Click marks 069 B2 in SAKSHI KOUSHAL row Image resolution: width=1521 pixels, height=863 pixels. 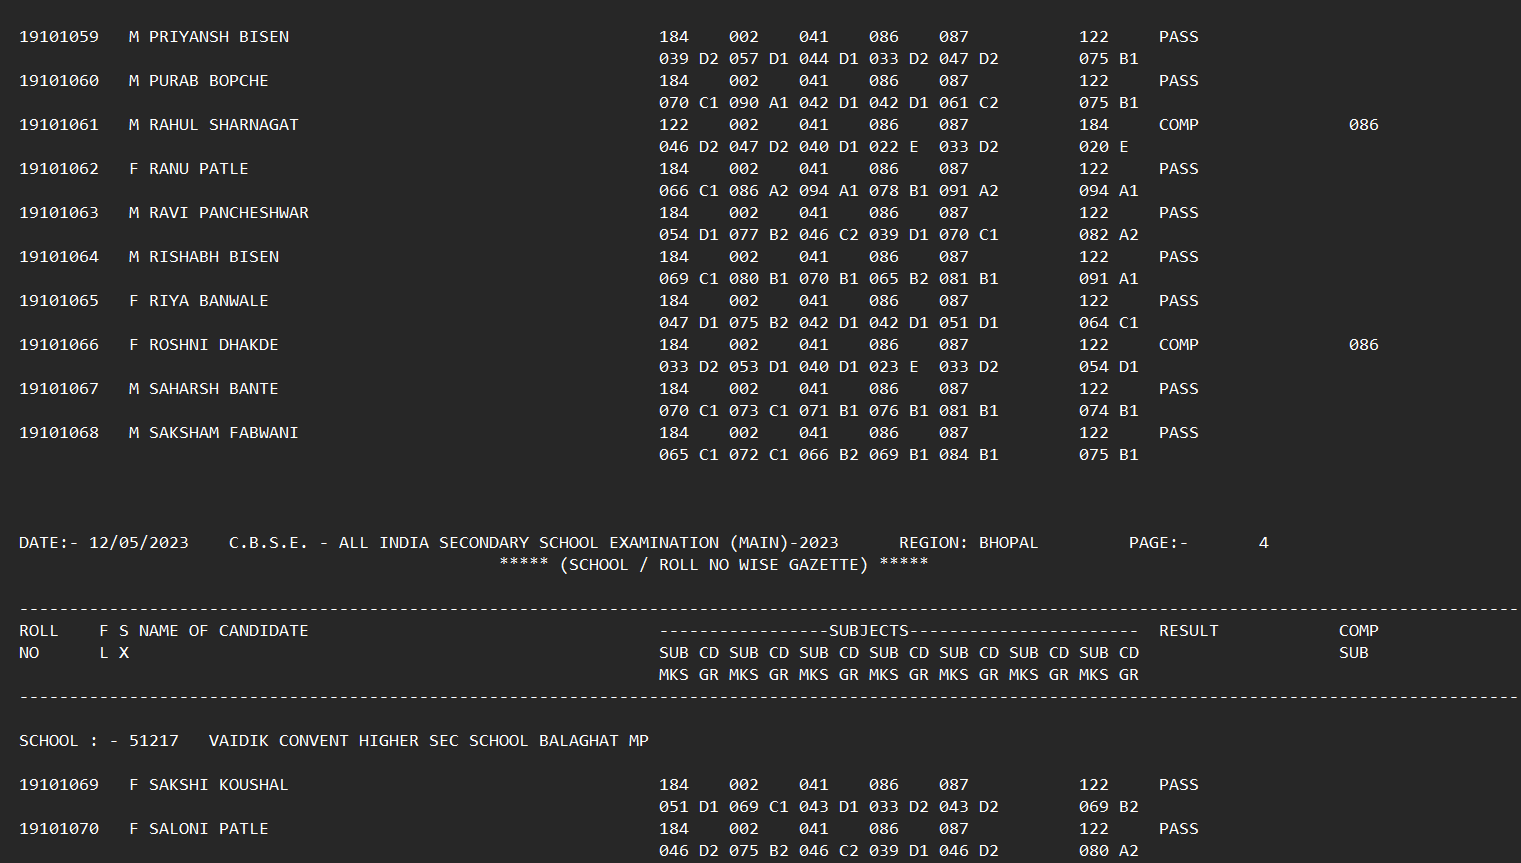1109,807
